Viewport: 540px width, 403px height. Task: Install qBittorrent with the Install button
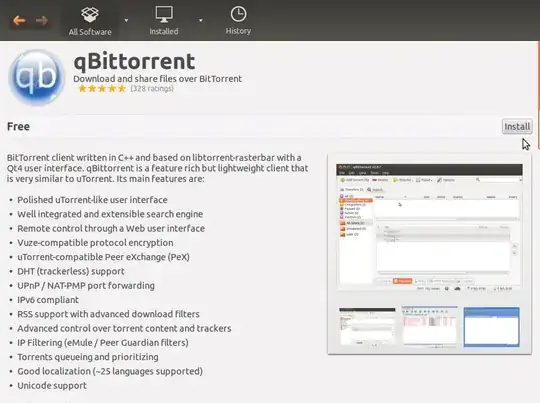point(517,127)
